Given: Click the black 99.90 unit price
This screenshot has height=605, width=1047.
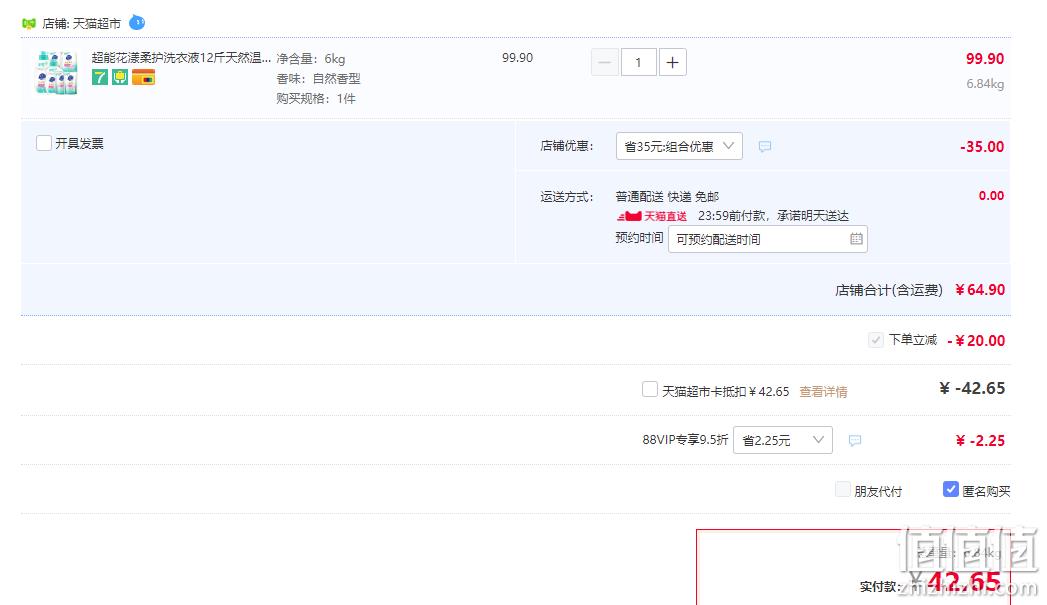Looking at the screenshot, I should (517, 58).
